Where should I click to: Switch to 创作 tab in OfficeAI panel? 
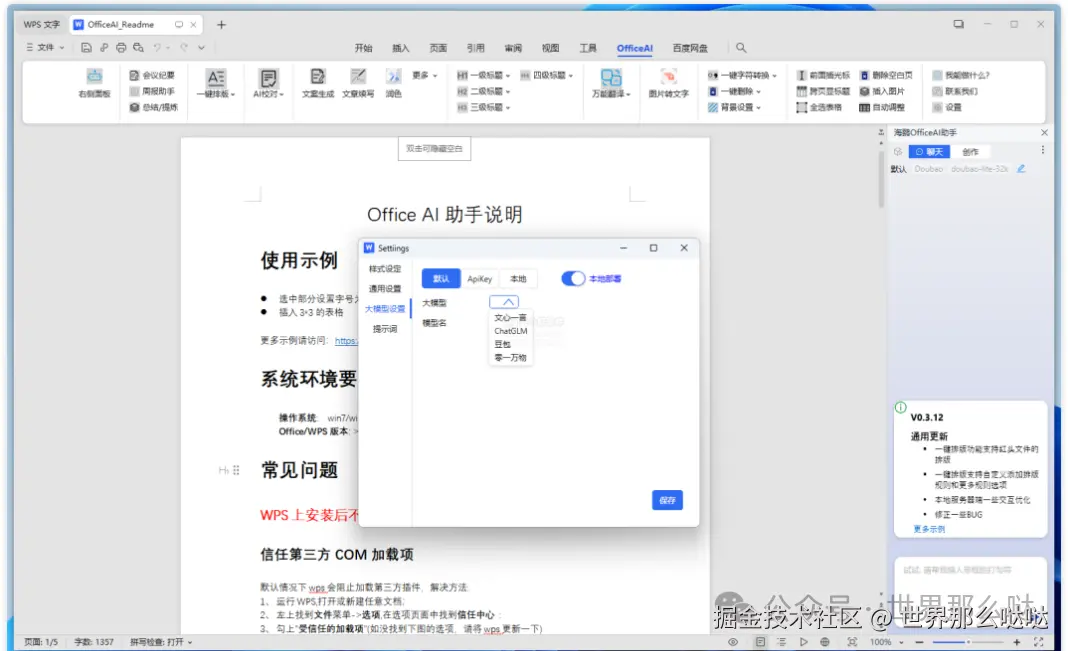point(970,152)
